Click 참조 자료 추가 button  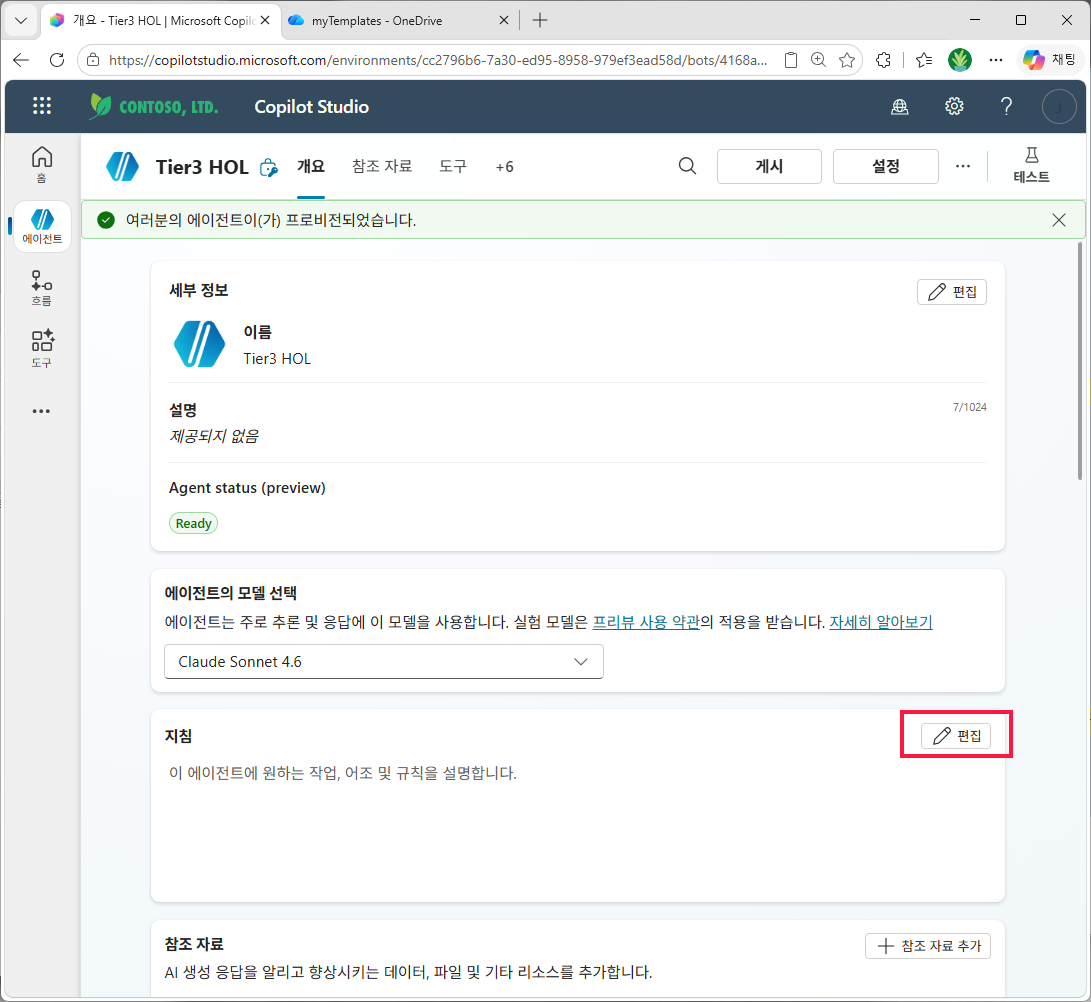point(927,946)
